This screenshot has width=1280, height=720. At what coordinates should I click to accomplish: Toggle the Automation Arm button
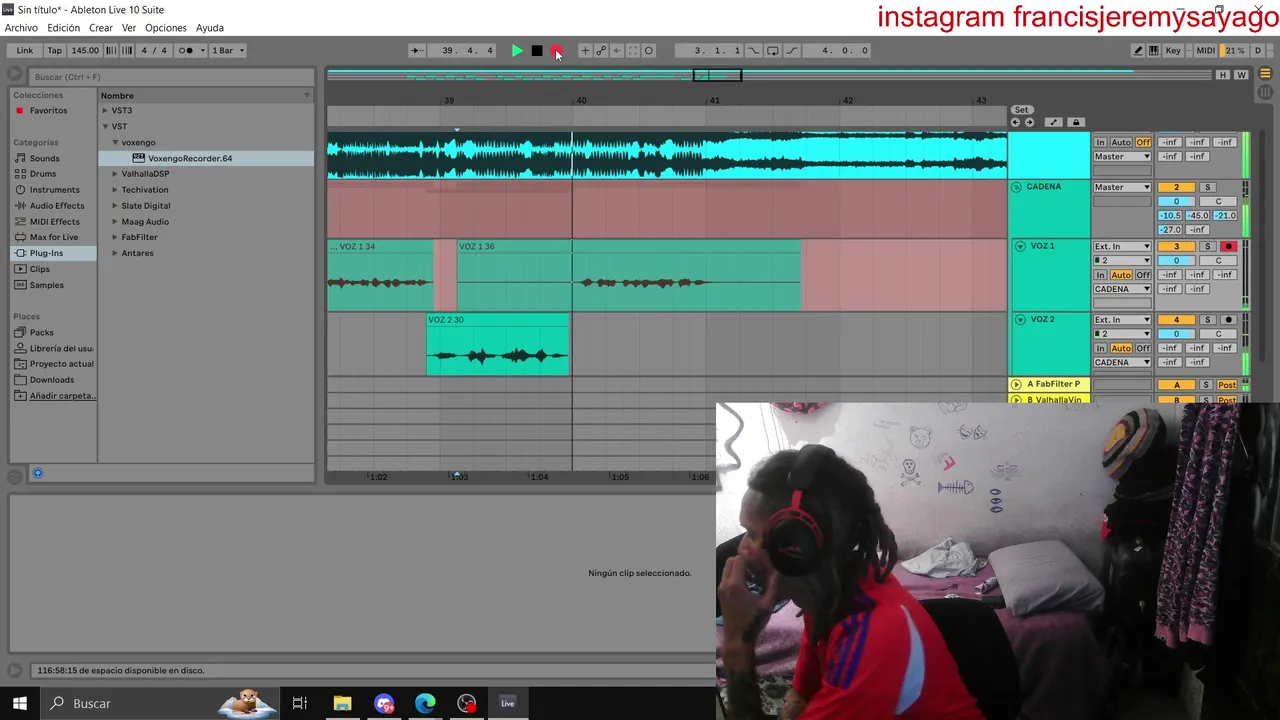tap(601, 50)
